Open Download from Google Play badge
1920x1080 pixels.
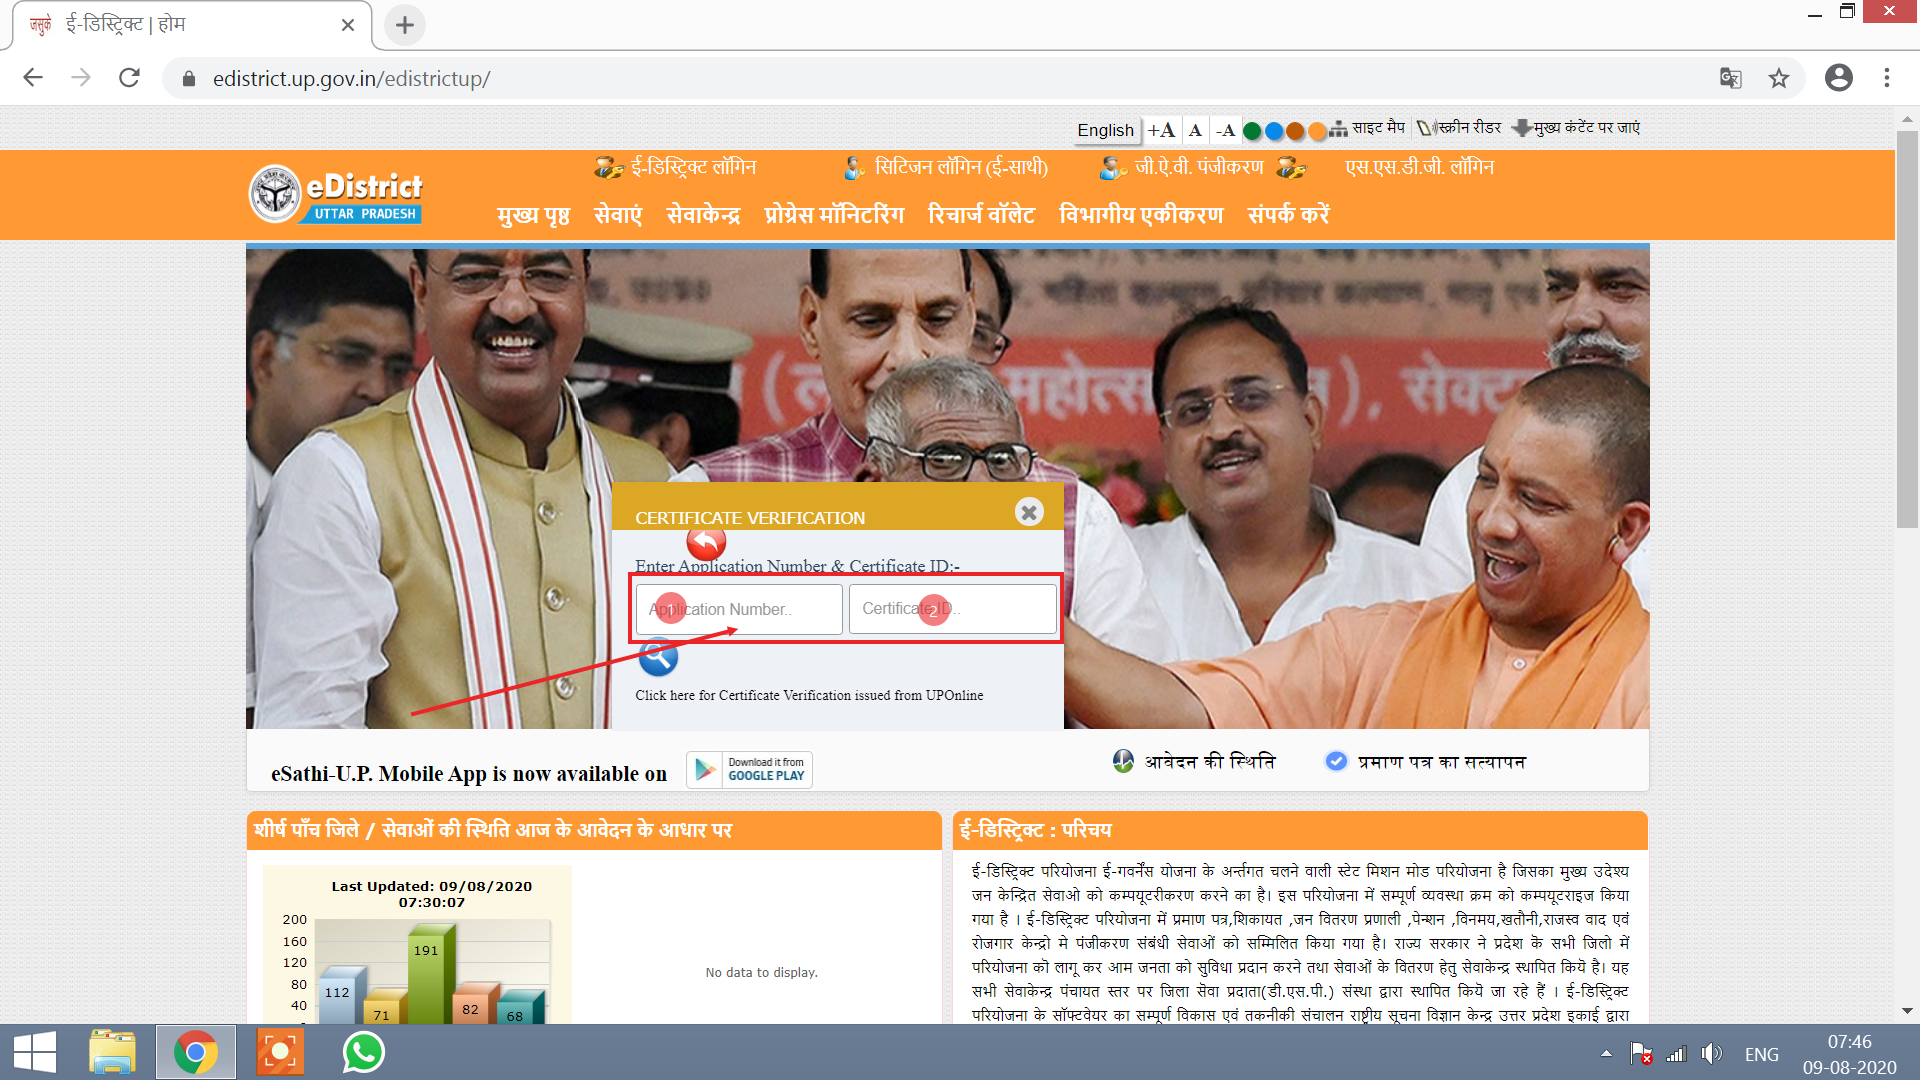click(749, 769)
